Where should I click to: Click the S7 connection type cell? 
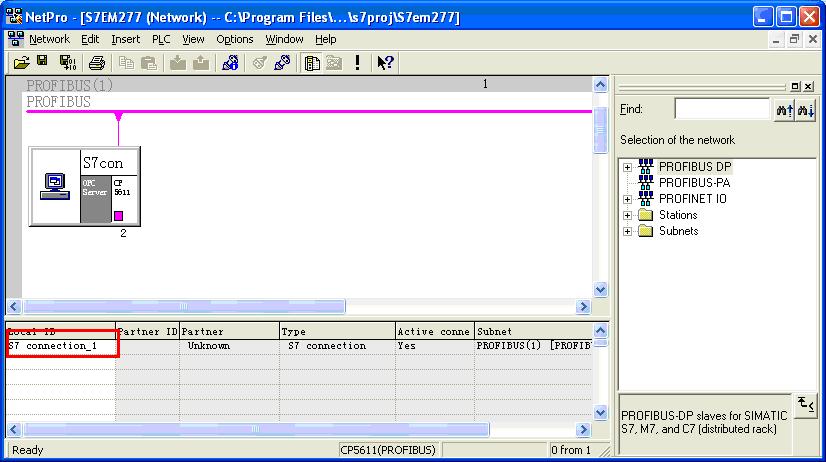(x=337, y=346)
